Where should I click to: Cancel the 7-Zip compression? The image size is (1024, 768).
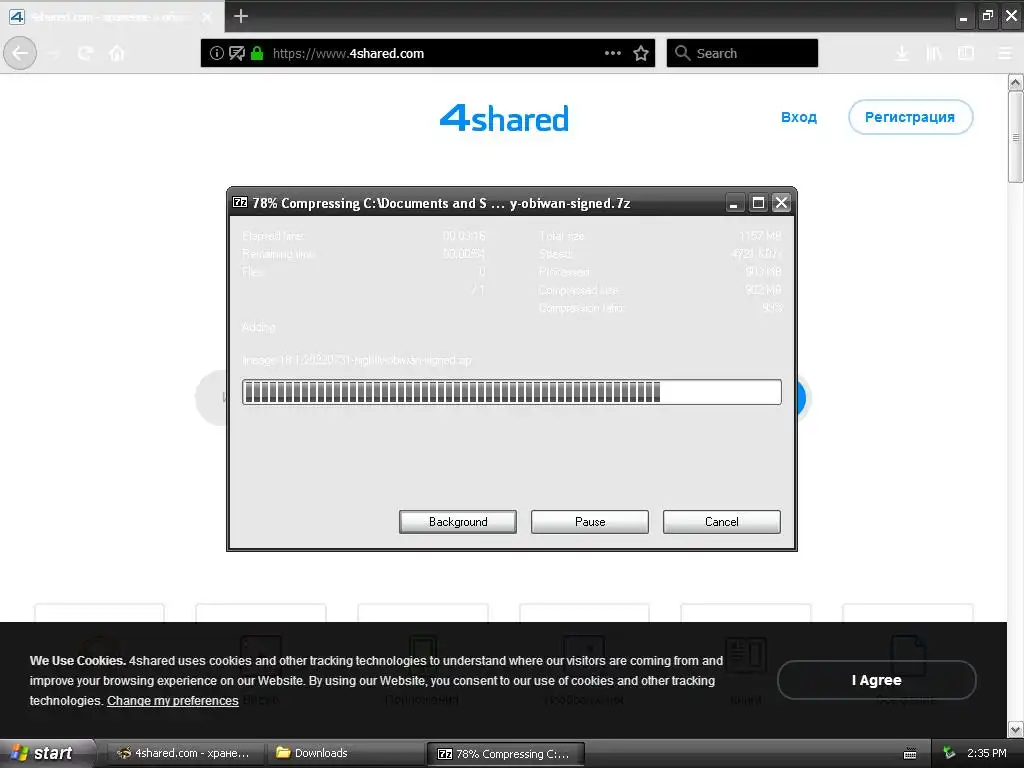pos(722,522)
